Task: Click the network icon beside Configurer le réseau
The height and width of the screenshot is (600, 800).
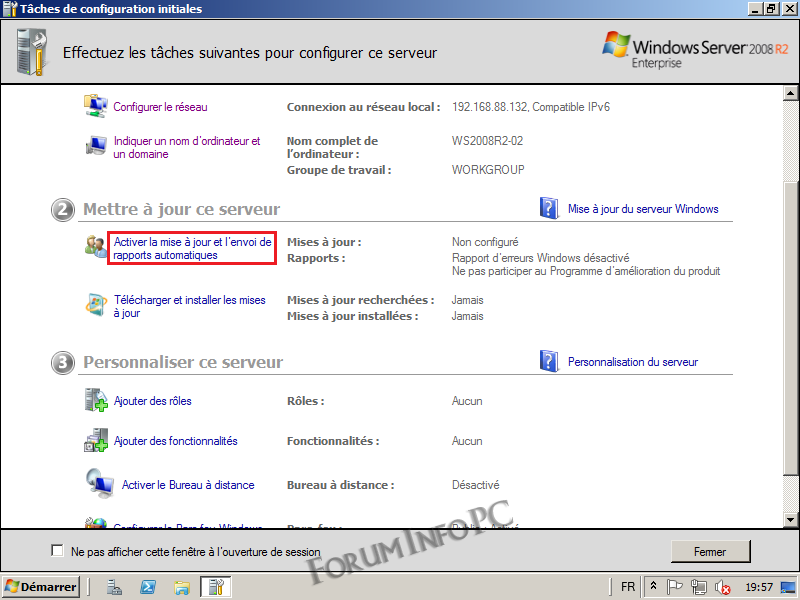Action: coord(95,106)
